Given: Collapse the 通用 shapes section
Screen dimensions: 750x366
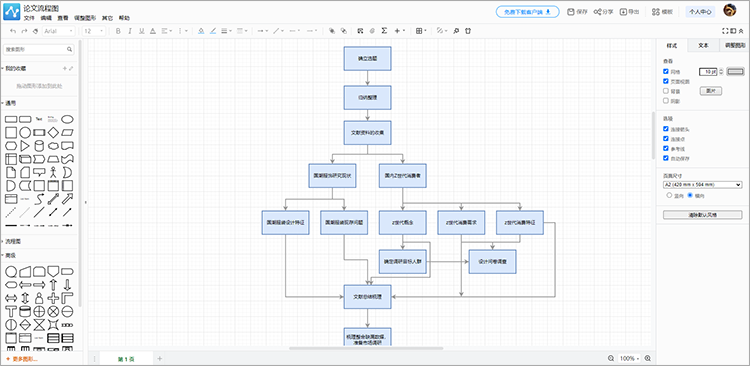Looking at the screenshot, I should pos(10,103).
